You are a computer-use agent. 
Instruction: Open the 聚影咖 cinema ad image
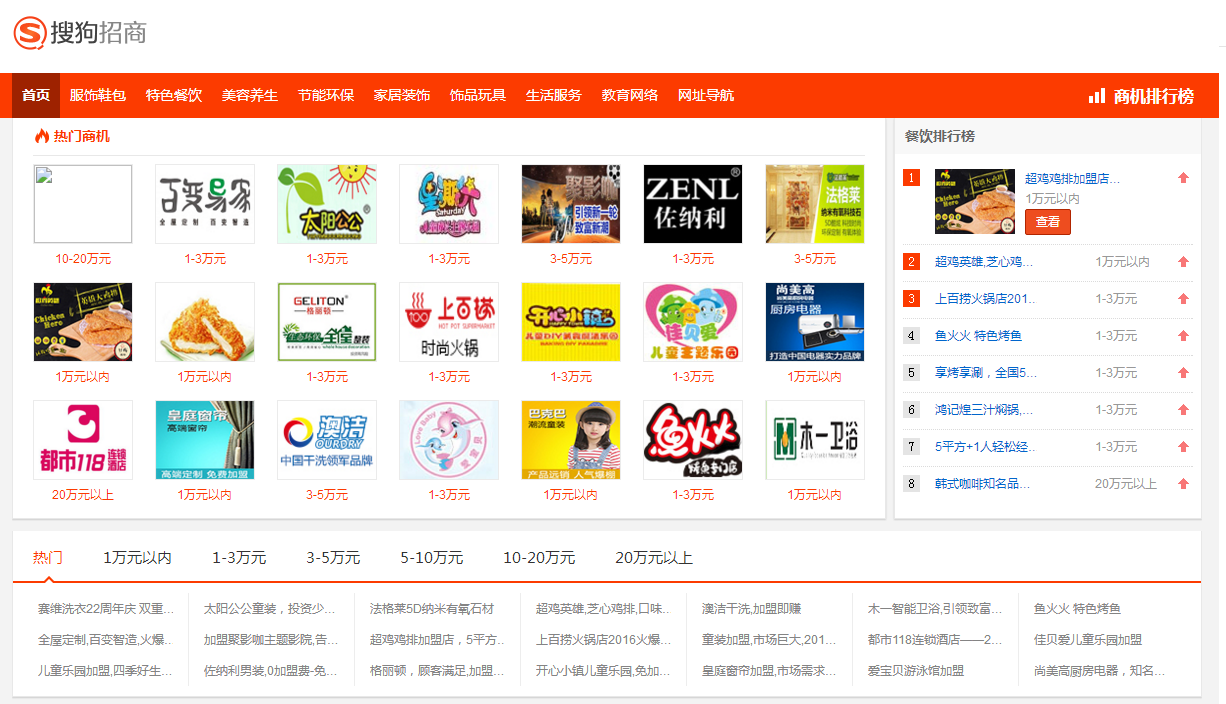coord(571,204)
